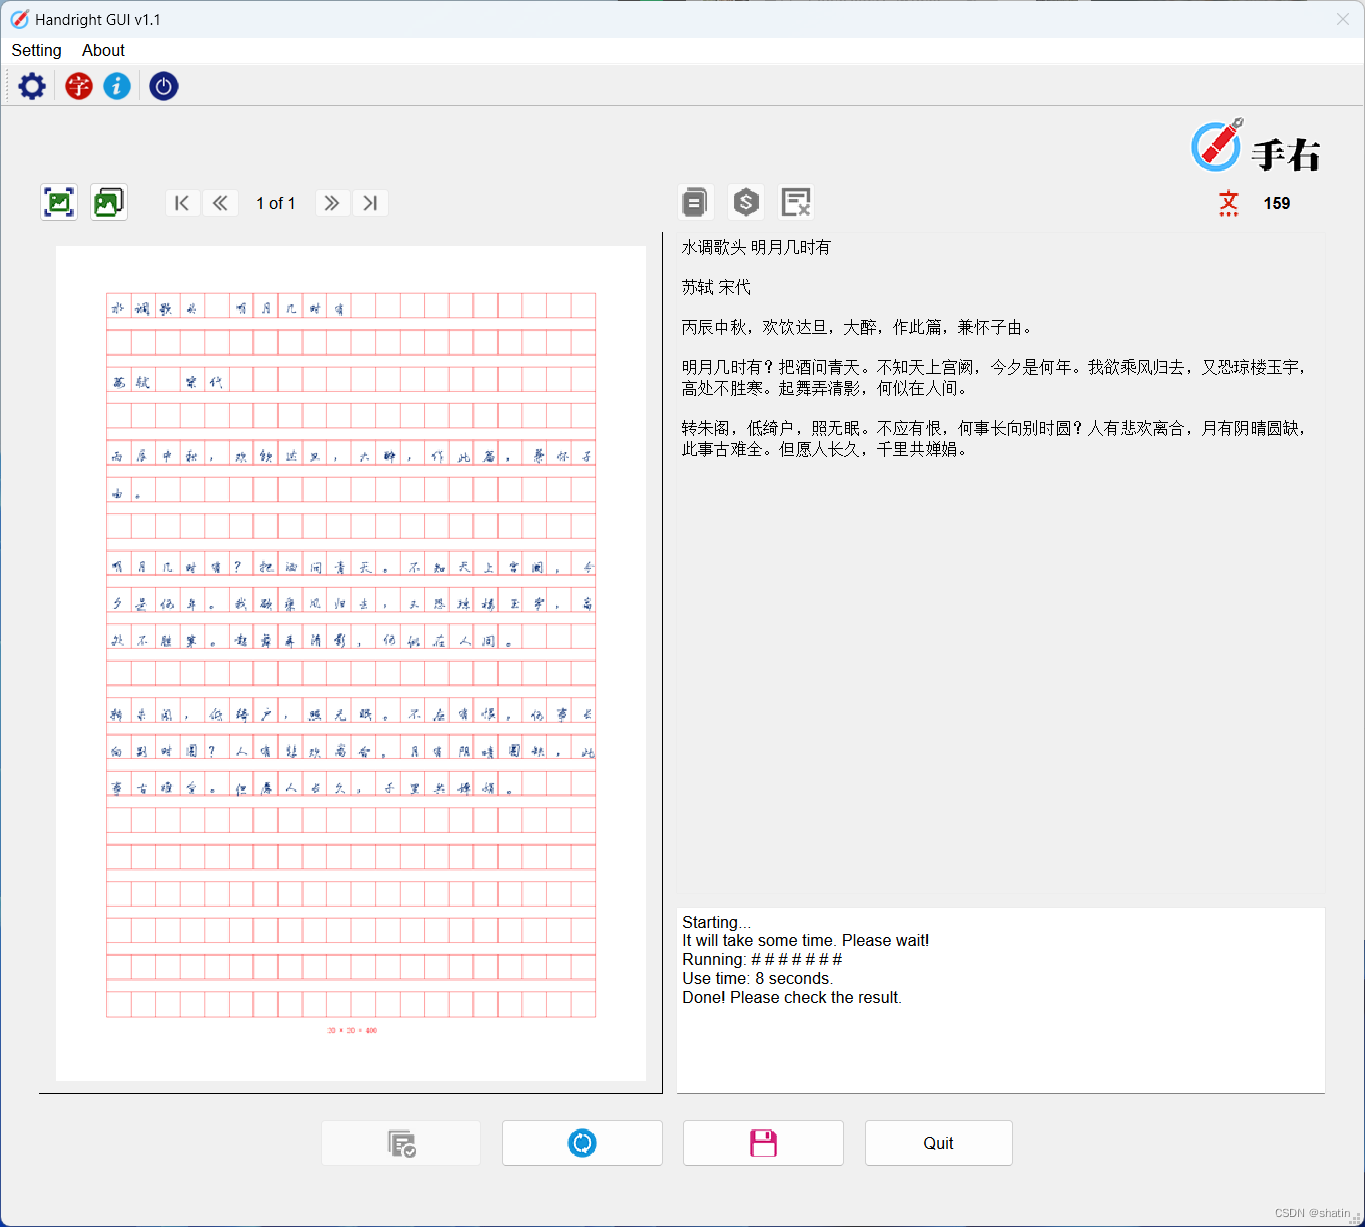Close the Handright GUI window
Viewport: 1365px width, 1227px height.
coord(1342,19)
